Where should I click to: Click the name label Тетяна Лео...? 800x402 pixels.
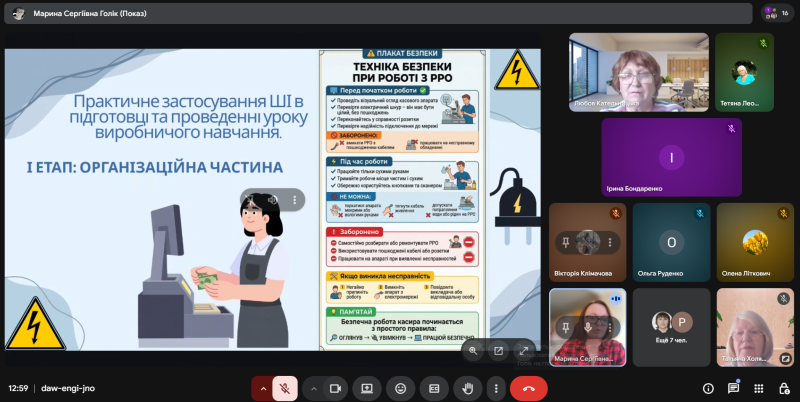[739, 103]
